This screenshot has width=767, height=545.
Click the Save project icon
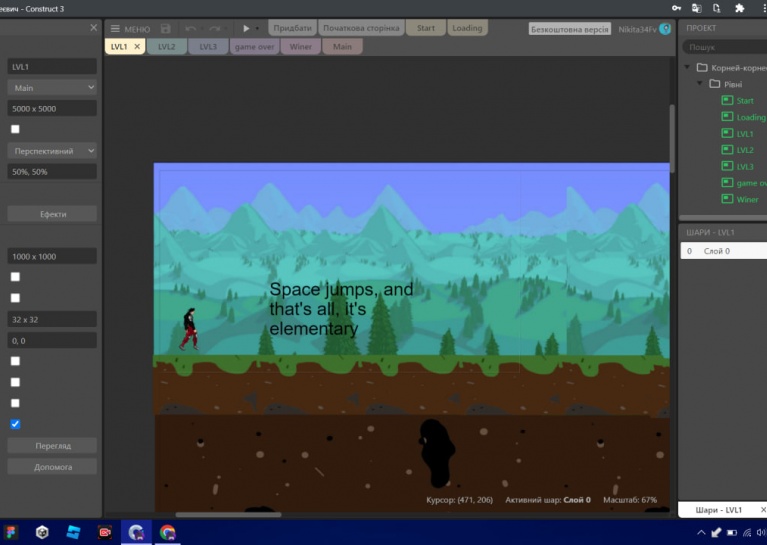[165, 29]
